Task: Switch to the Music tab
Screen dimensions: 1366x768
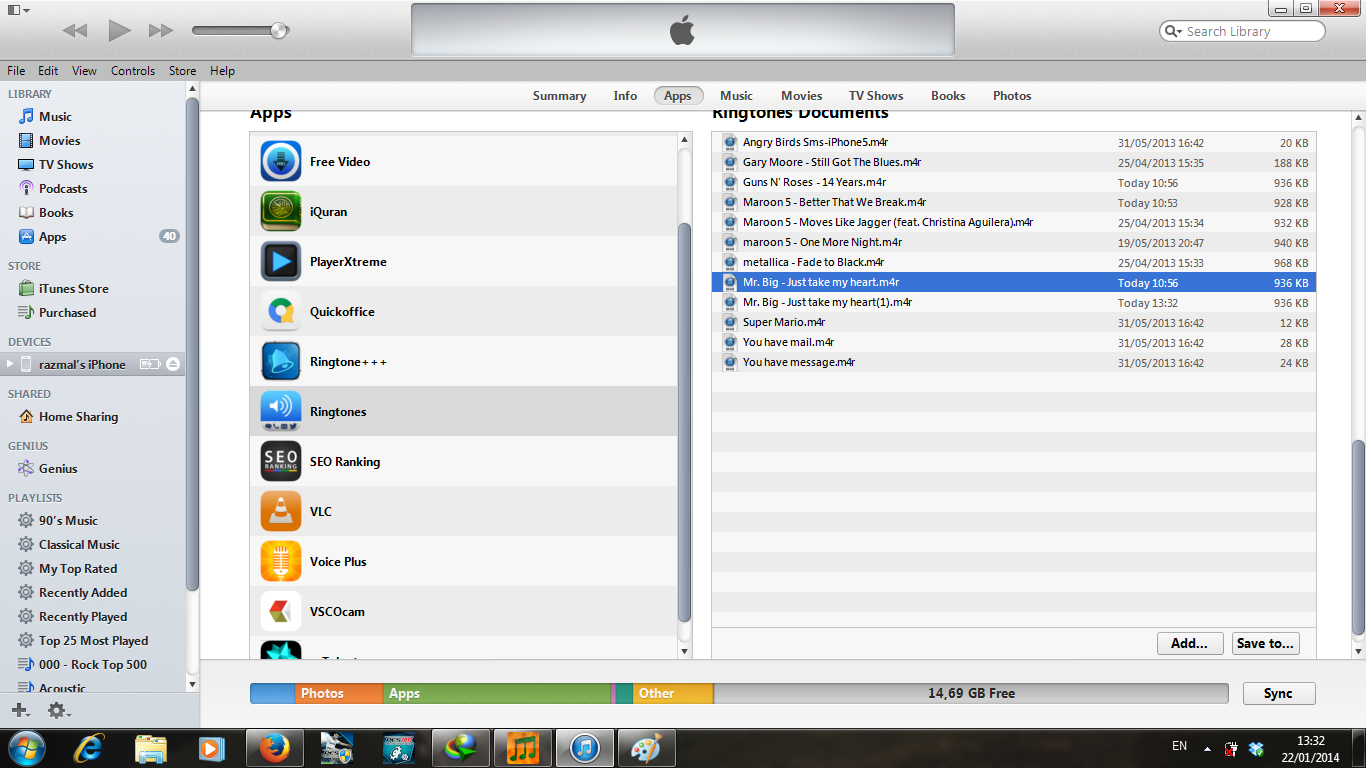Action: pos(736,96)
